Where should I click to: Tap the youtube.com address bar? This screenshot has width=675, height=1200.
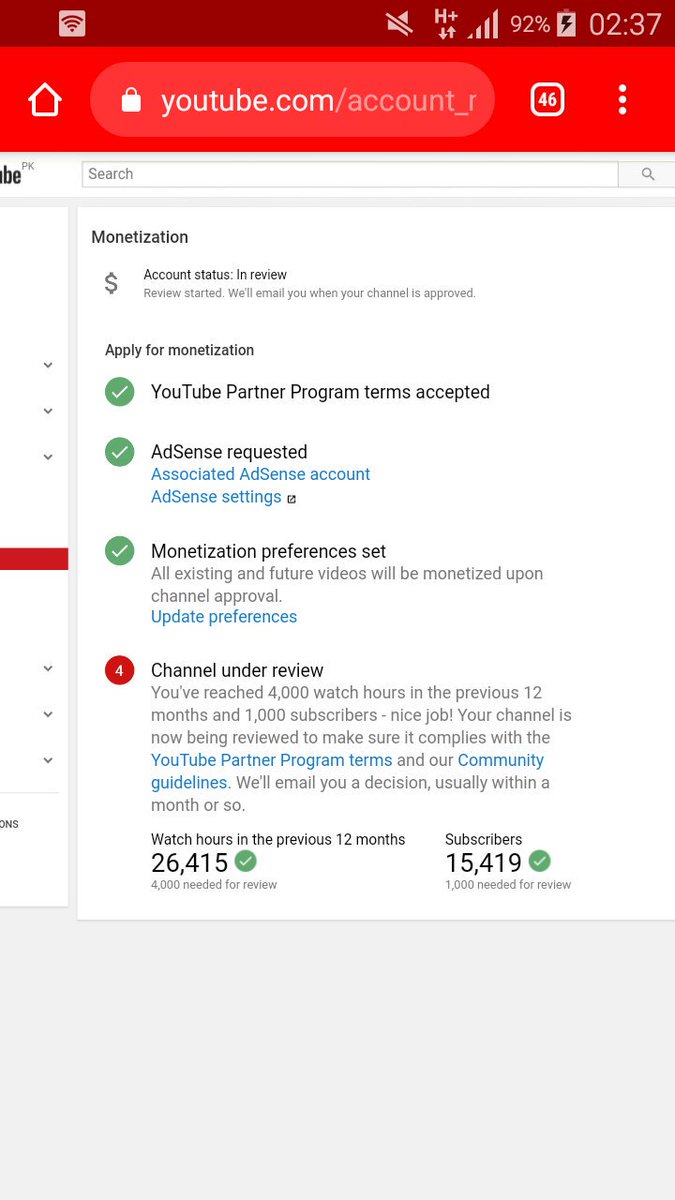click(x=292, y=100)
